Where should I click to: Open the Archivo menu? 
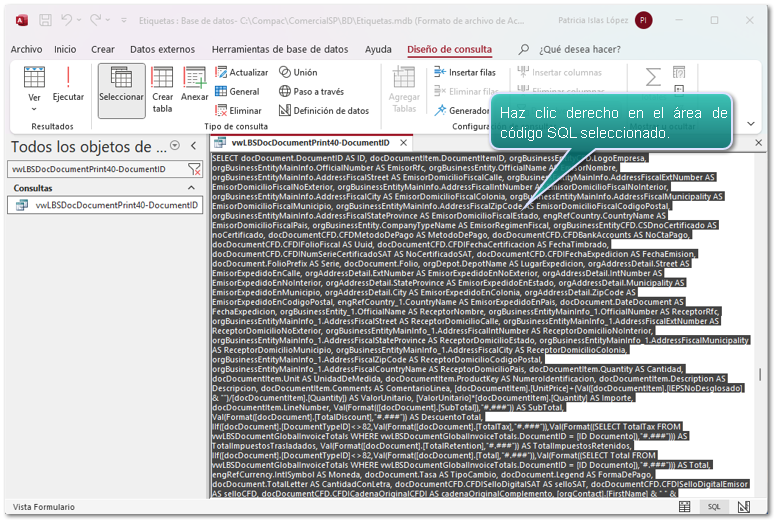tap(26, 49)
